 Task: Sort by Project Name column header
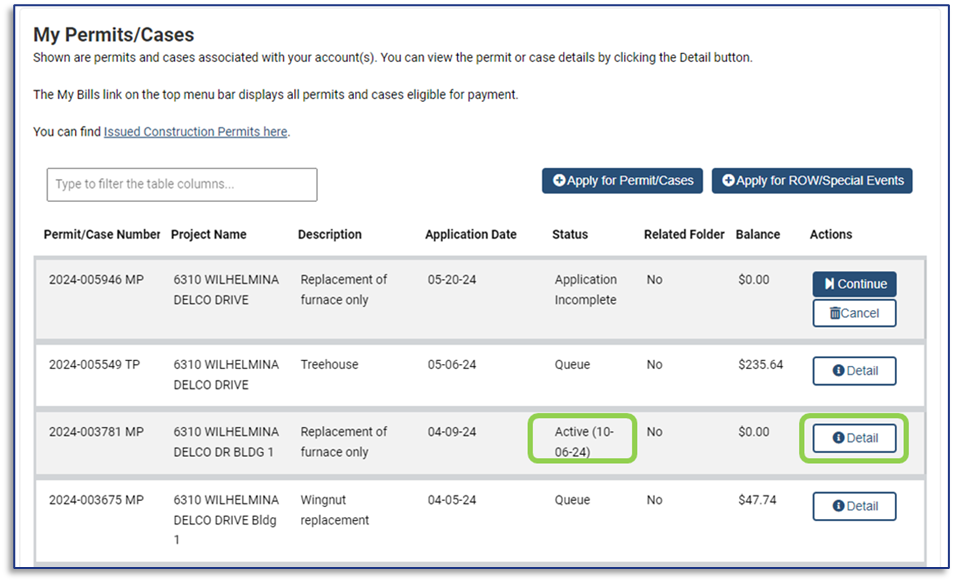tap(208, 235)
